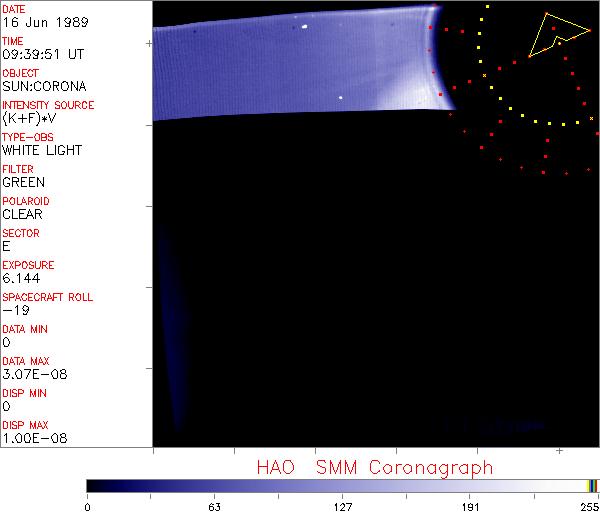Screen dimensions: 600x512
Task: Select the 1.00E-08 display max value
Action: [x=35, y=439]
